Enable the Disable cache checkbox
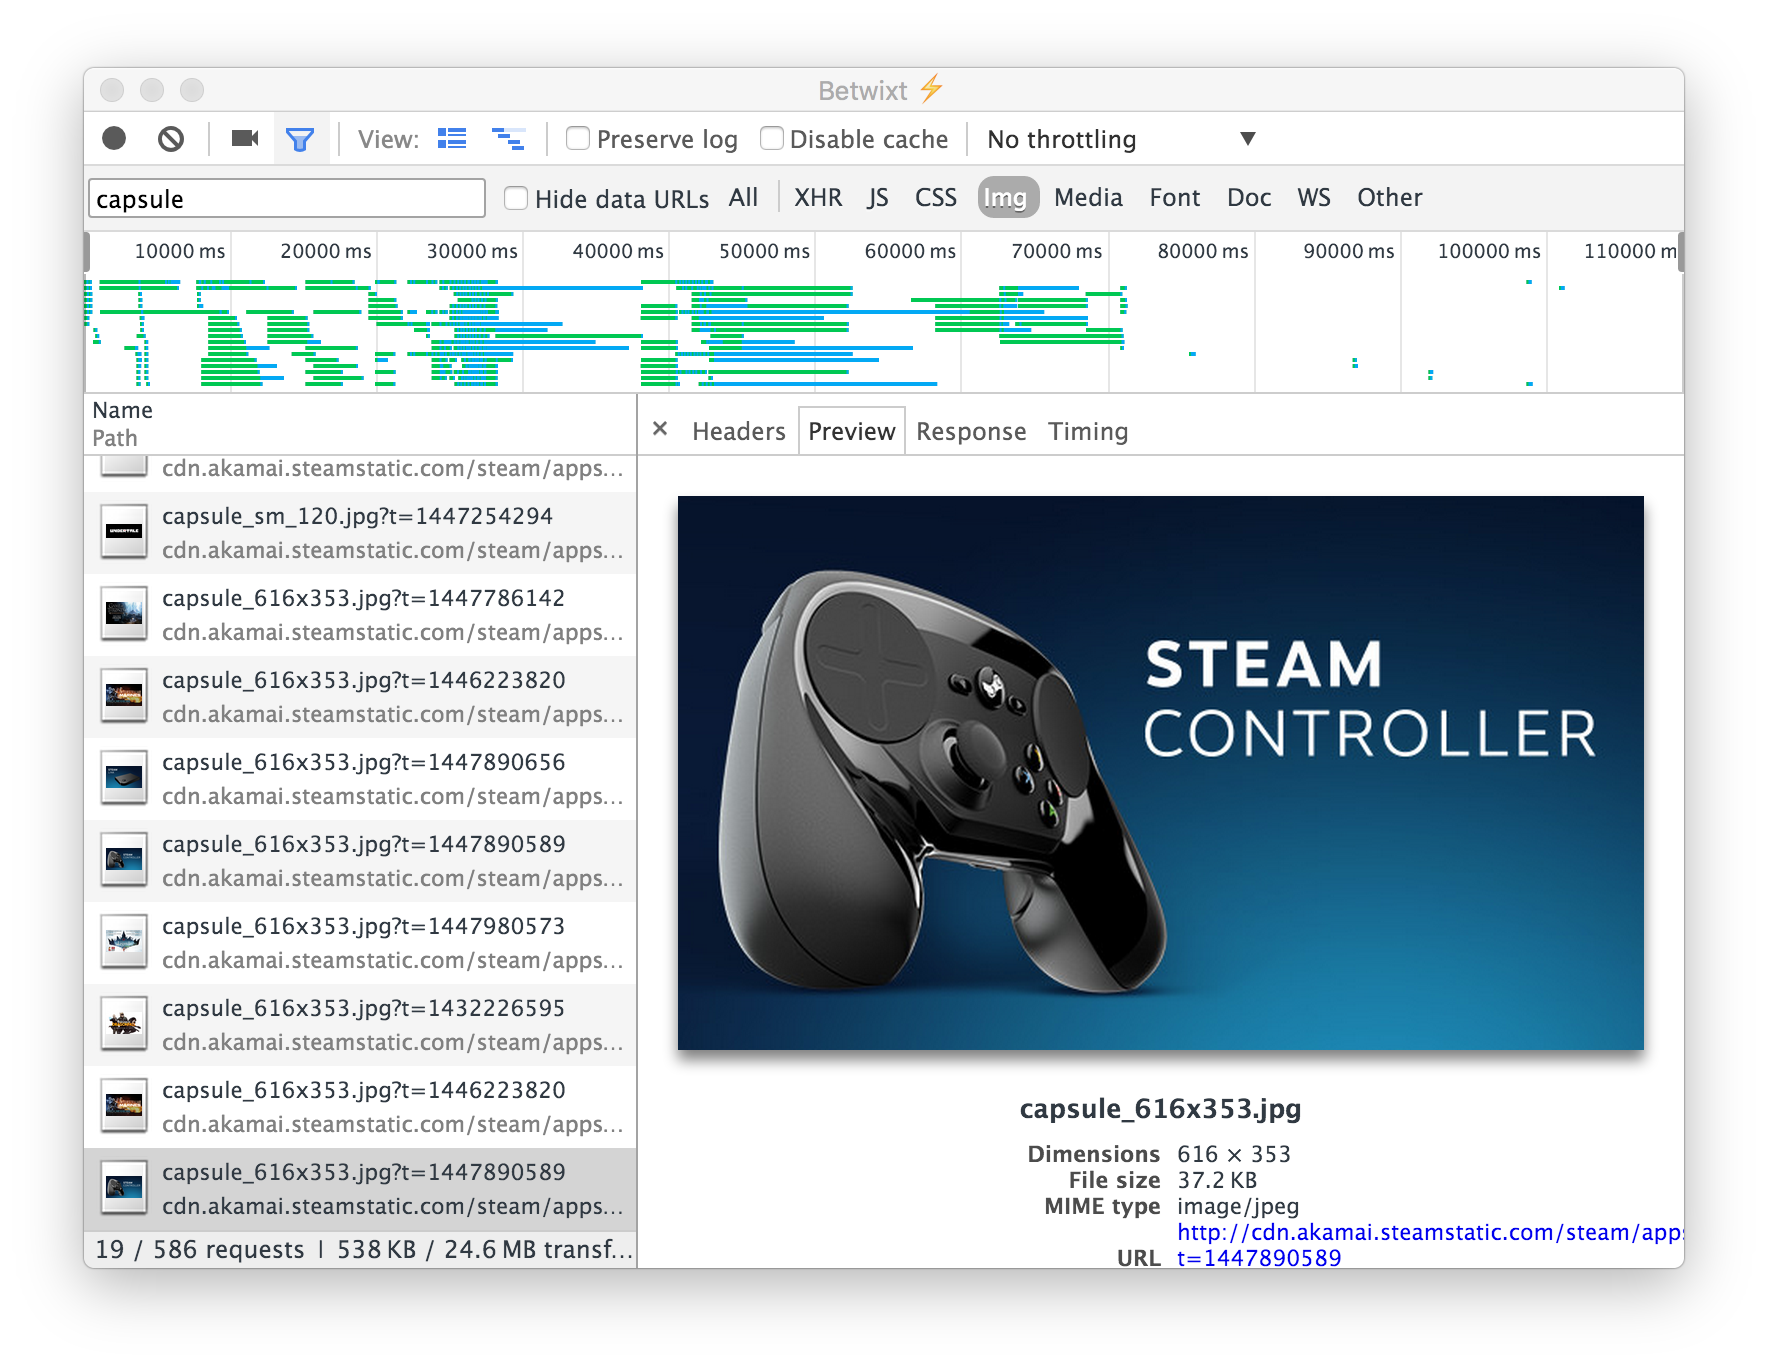Screen dimensions: 1768x1368 pyautogui.click(x=772, y=139)
